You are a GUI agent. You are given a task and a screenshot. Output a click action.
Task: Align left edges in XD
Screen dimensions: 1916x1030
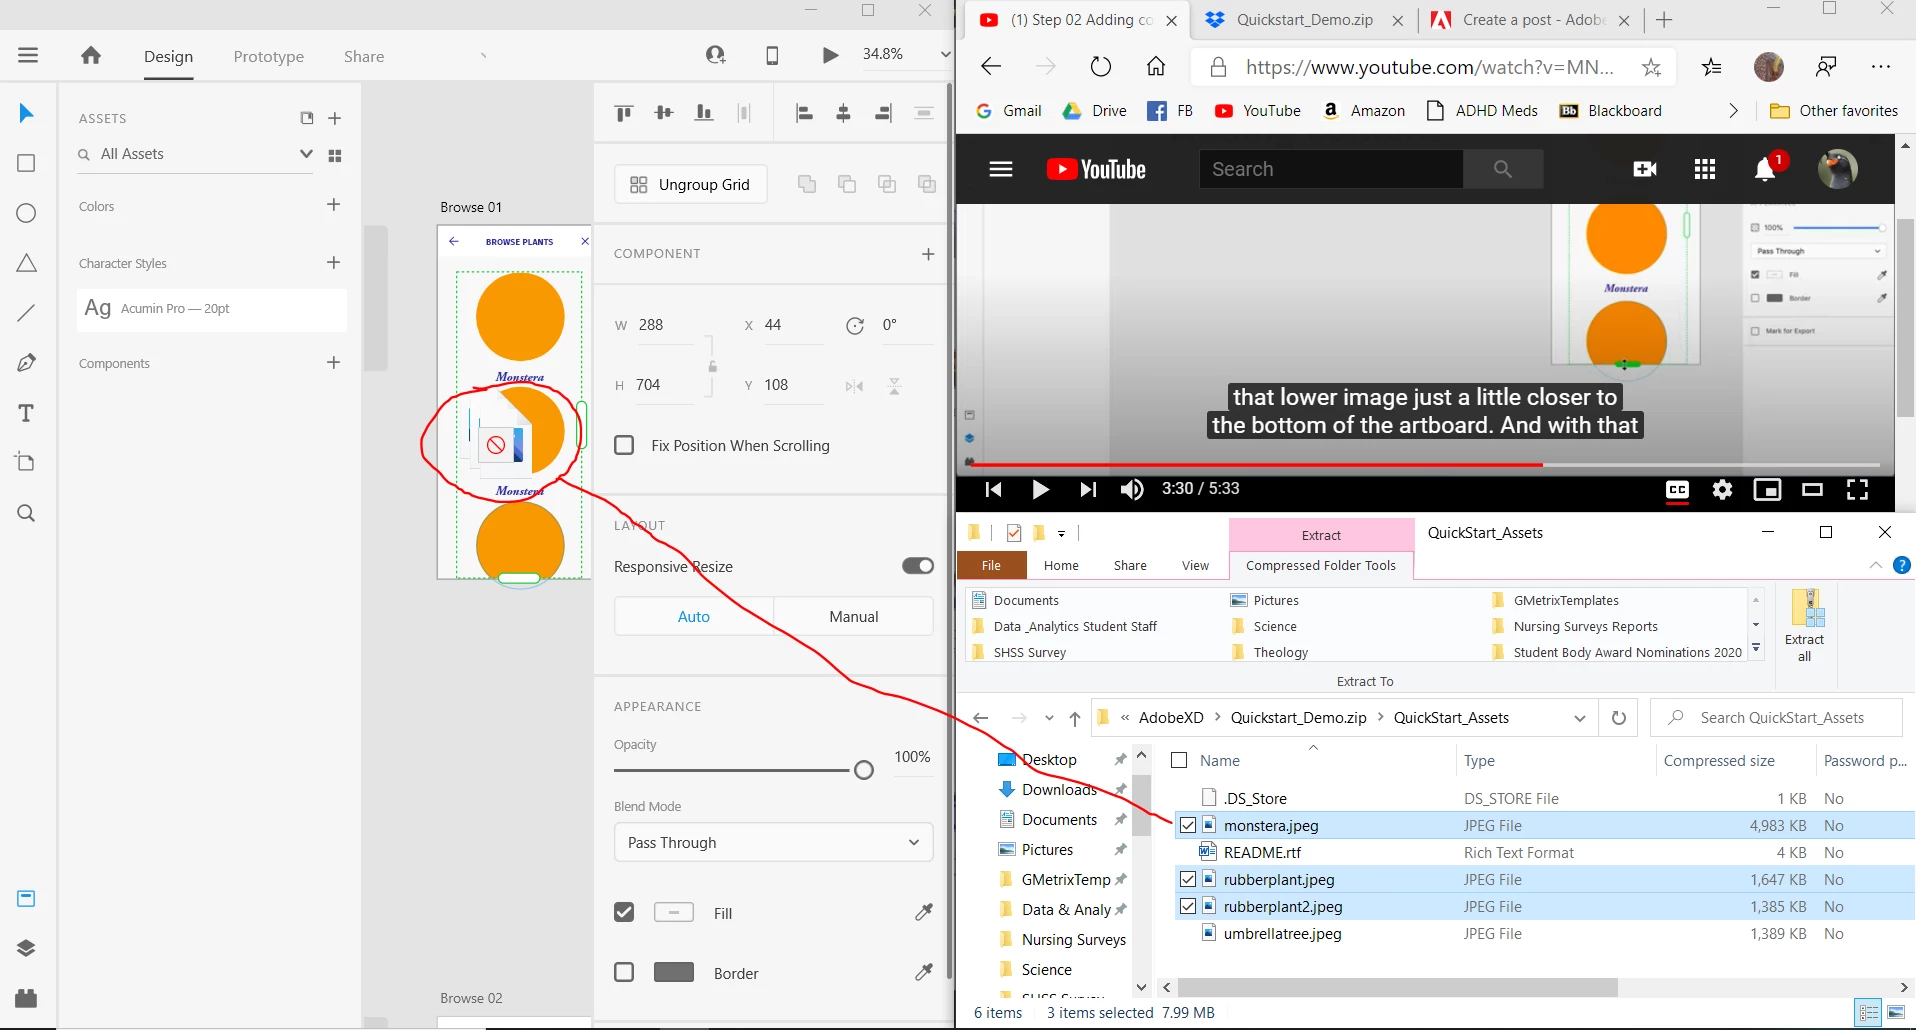pyautogui.click(x=804, y=113)
